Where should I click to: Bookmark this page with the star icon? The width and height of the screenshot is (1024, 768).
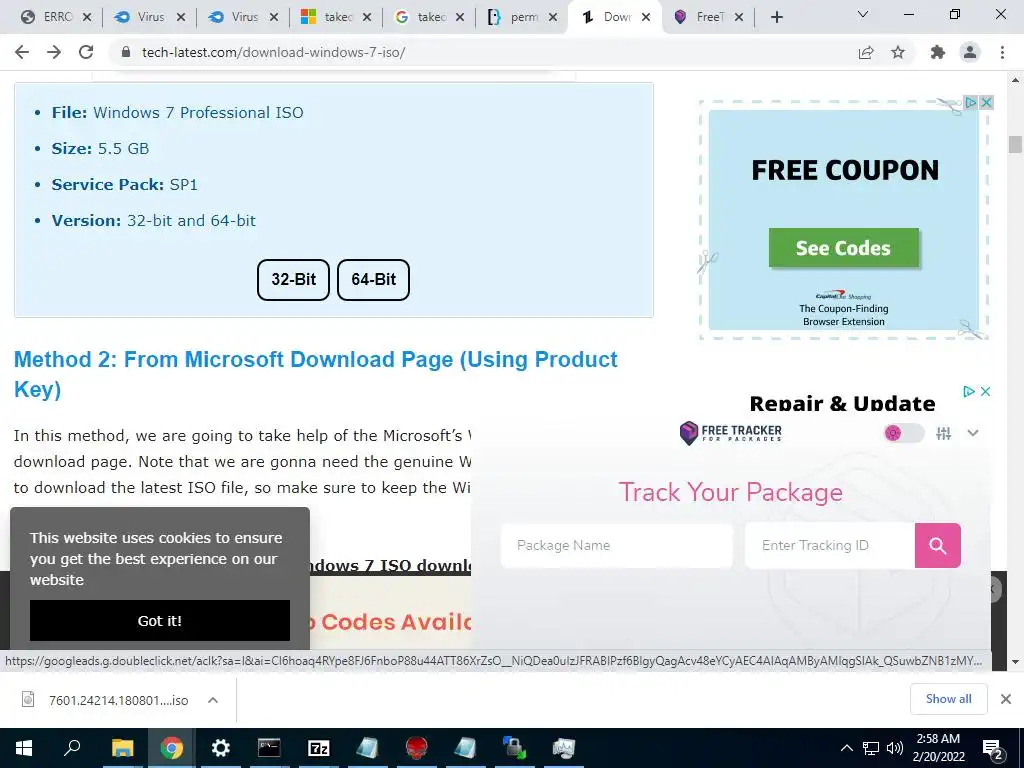[x=898, y=52]
